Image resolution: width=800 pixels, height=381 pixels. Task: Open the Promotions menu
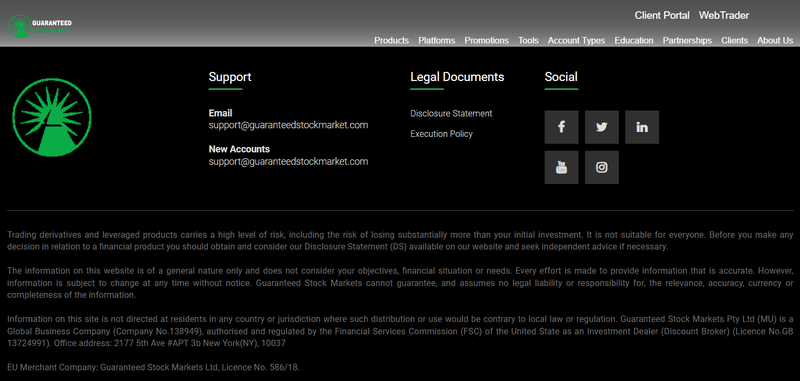tap(486, 40)
